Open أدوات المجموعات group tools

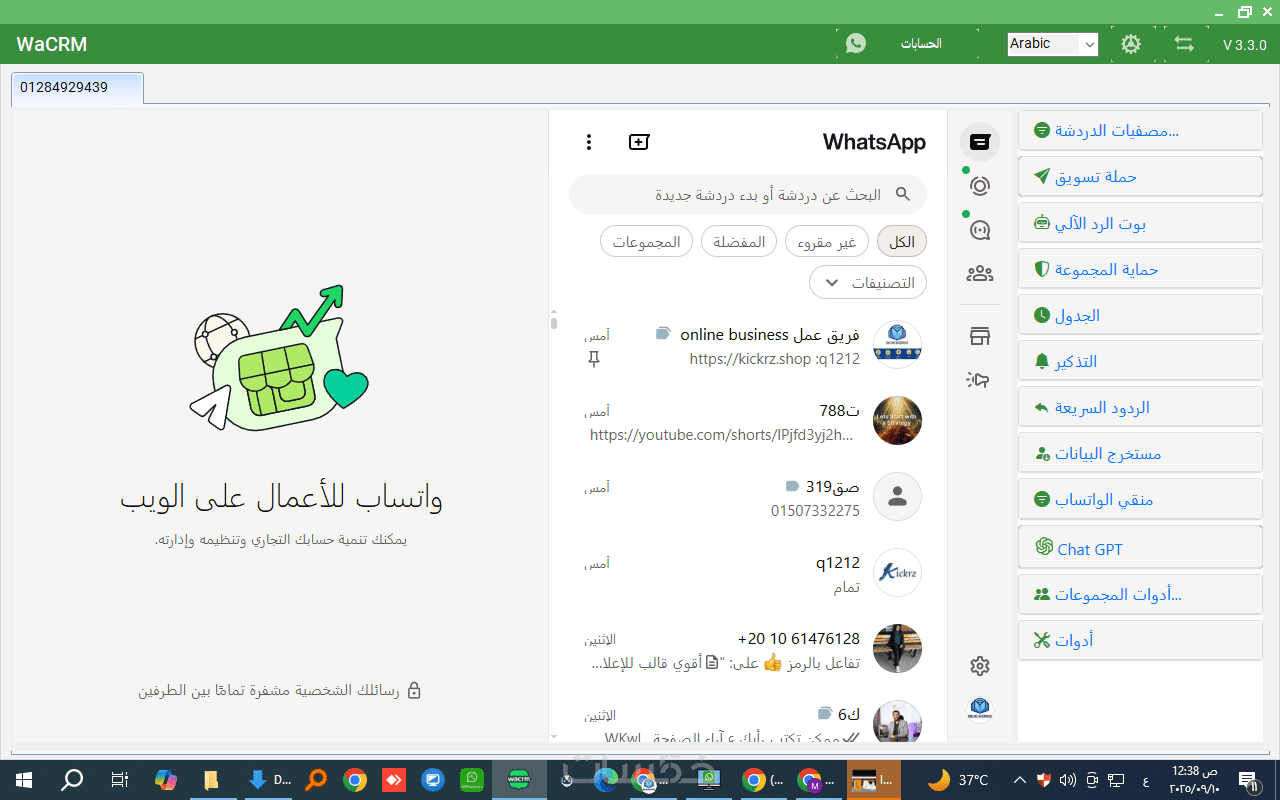tap(1140, 594)
